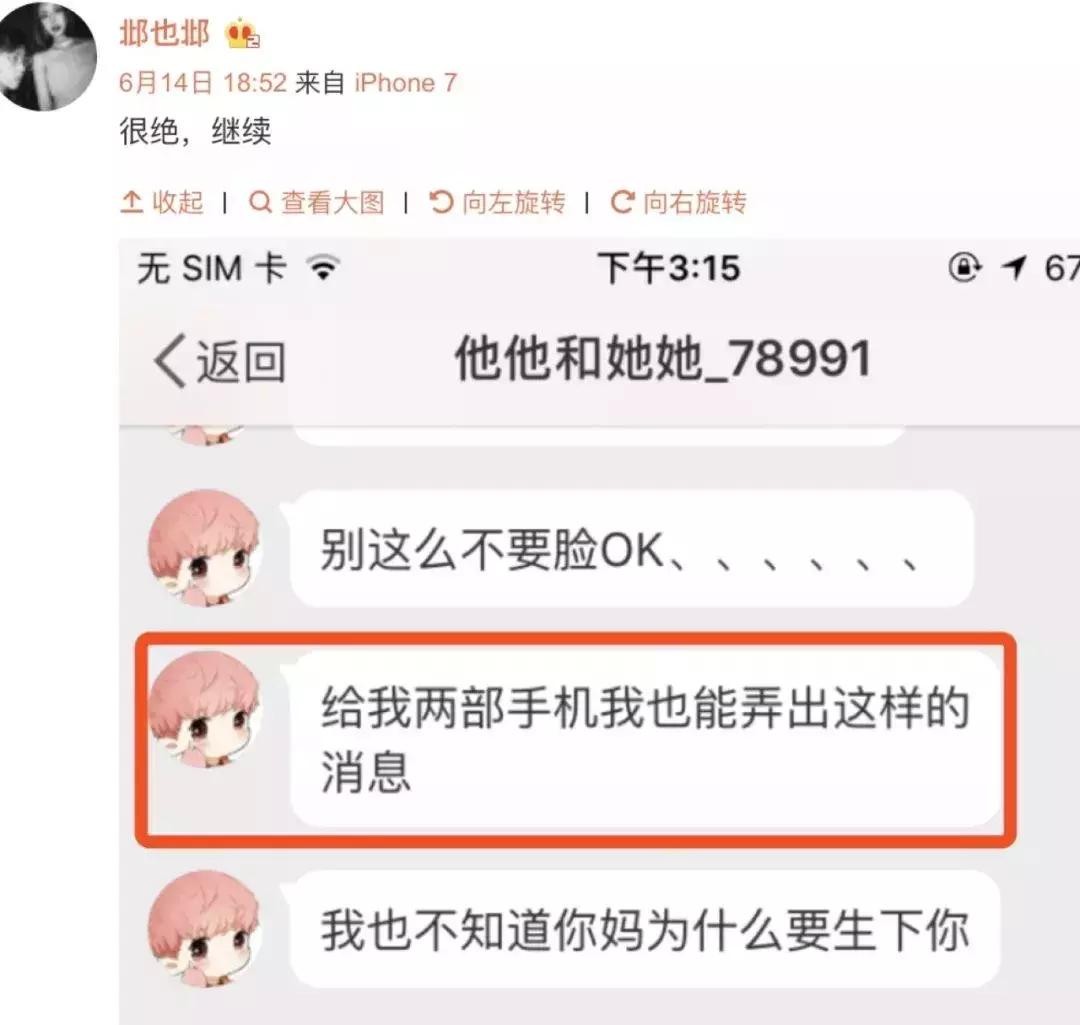
Task: Tap the 给我两部手机 message bubble
Action: (x=645, y=738)
